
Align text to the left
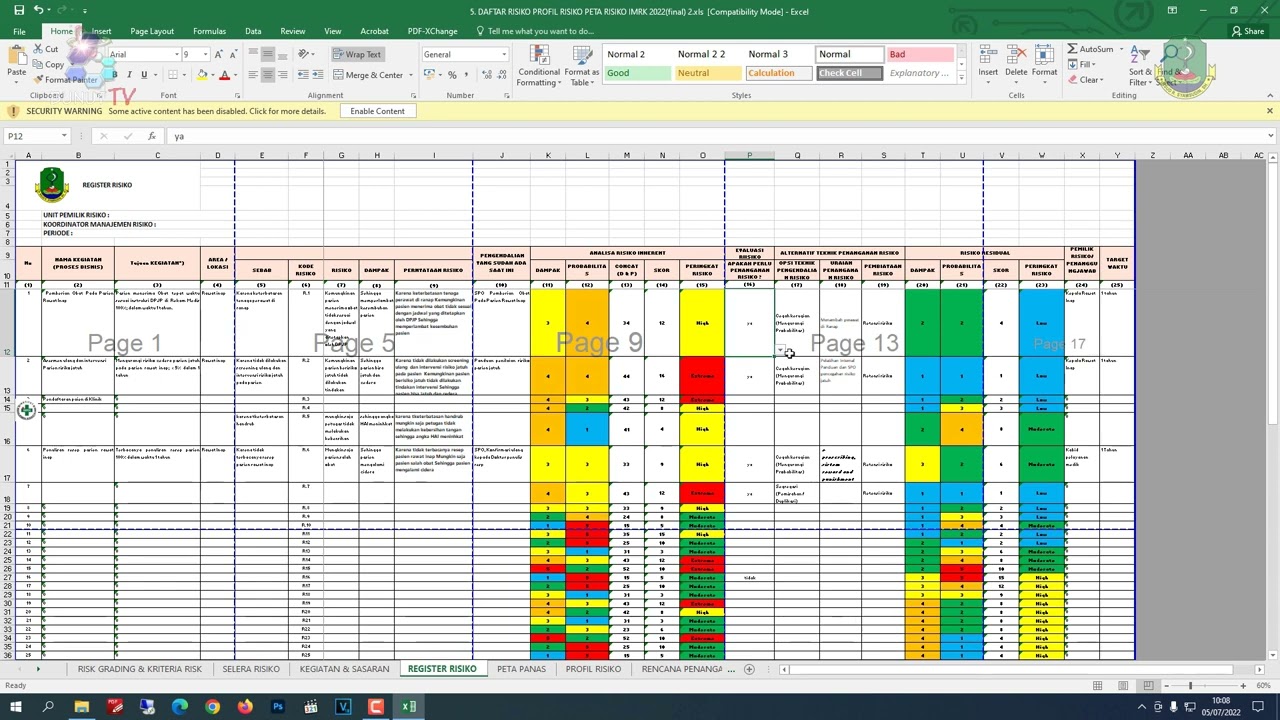pos(253,75)
